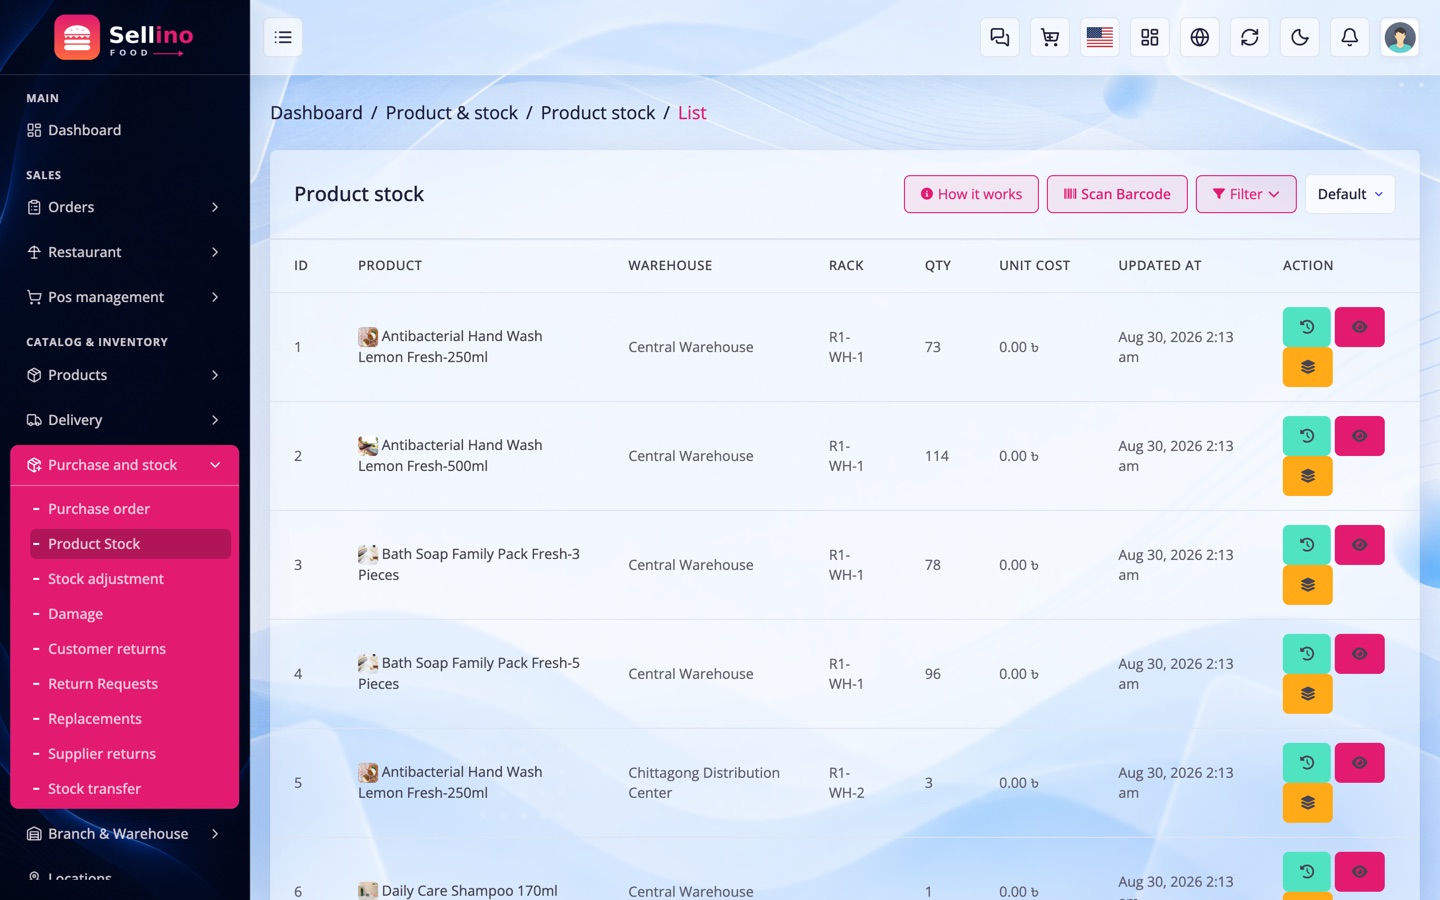Follow the Product & stock breadcrumb link

(x=452, y=113)
